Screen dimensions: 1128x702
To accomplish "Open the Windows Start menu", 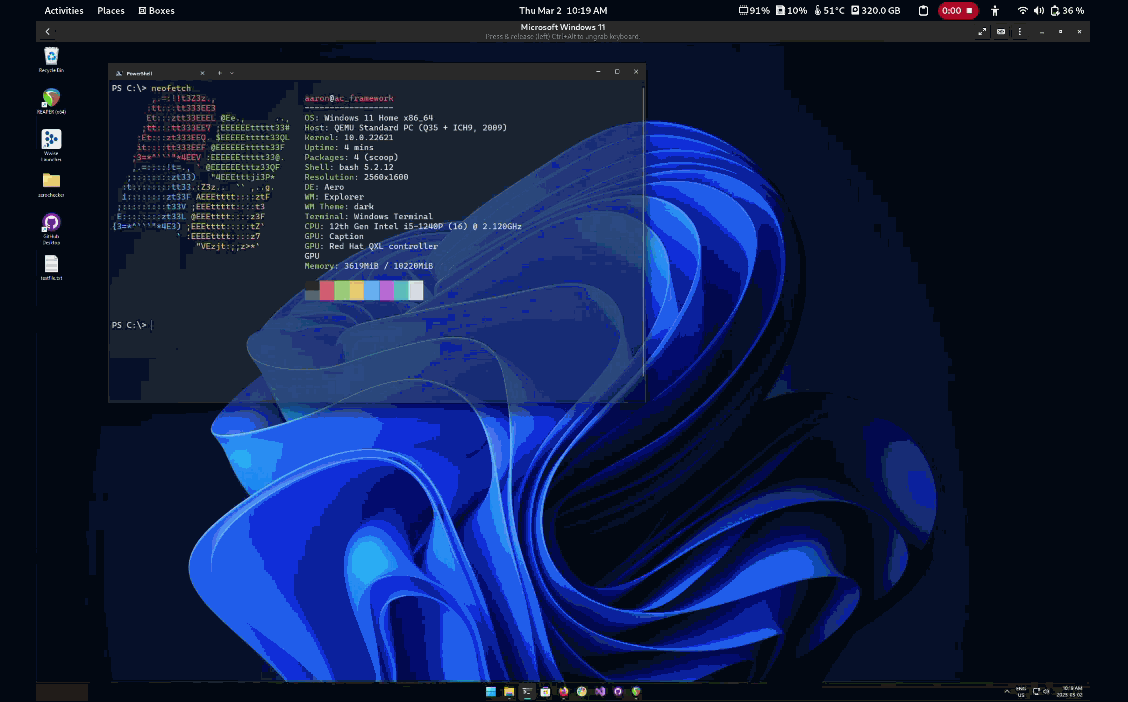I will [491, 691].
